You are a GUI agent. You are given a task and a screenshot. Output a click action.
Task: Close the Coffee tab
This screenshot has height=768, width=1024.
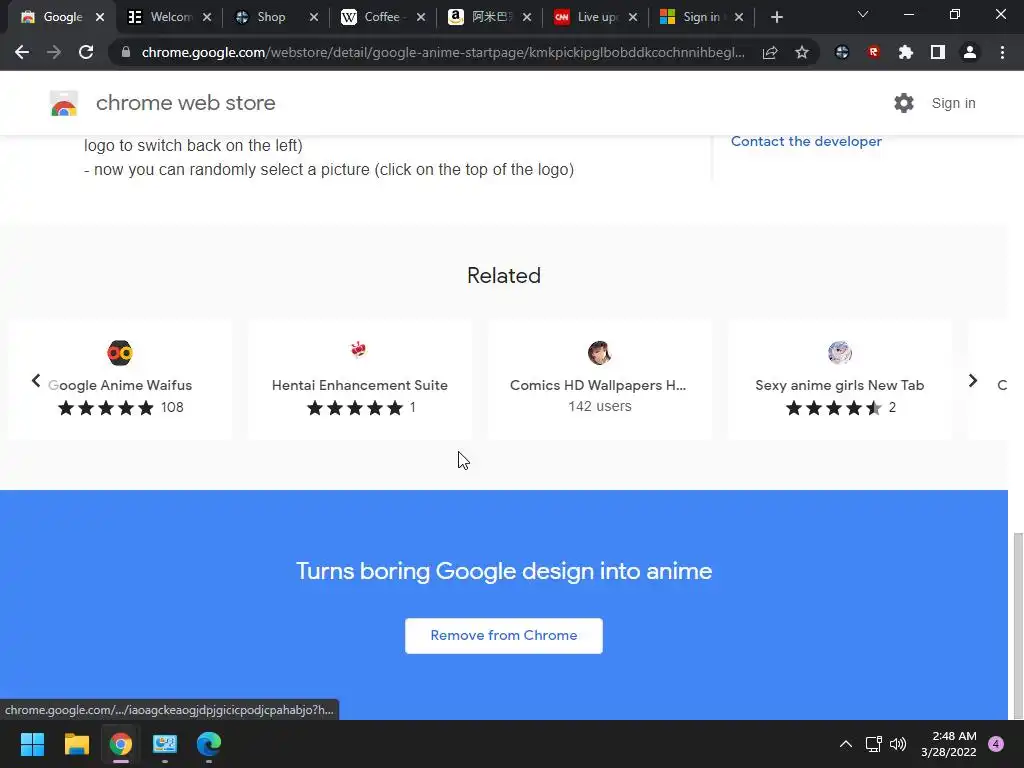[421, 18]
